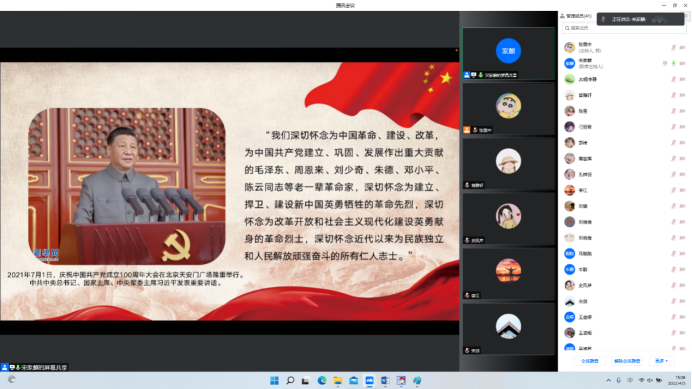
Task: Select the Crayon Shin-chan avatar video tile
Action: click(x=508, y=109)
